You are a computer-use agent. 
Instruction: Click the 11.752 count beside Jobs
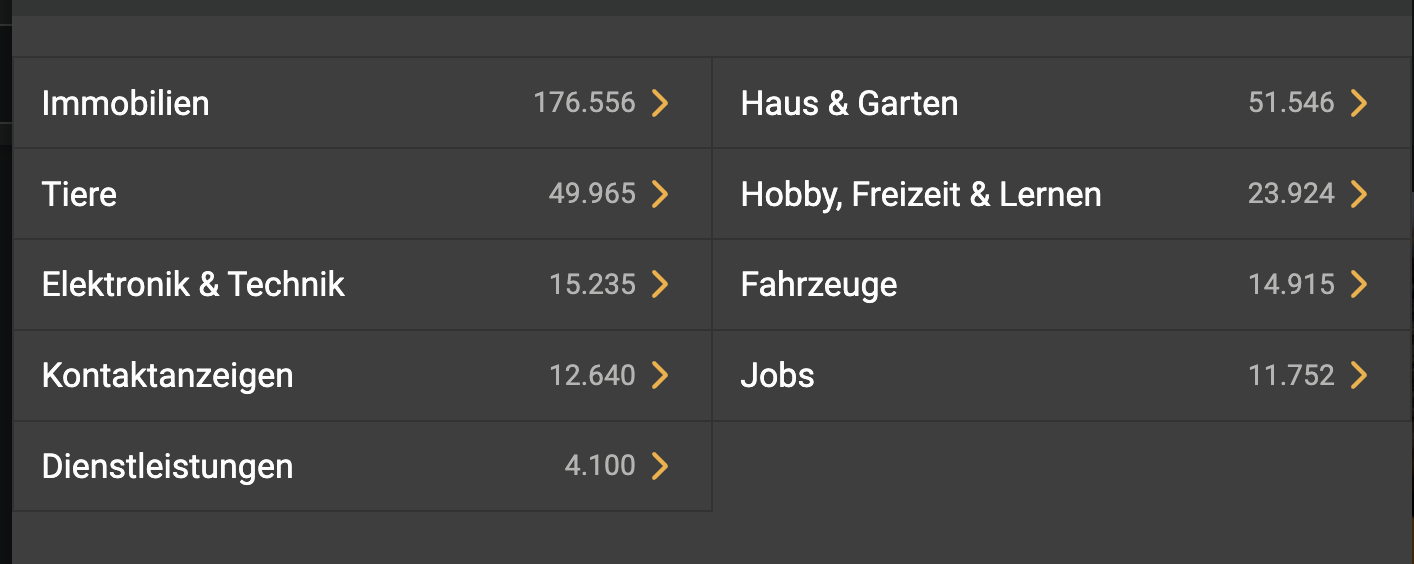(x=1291, y=376)
